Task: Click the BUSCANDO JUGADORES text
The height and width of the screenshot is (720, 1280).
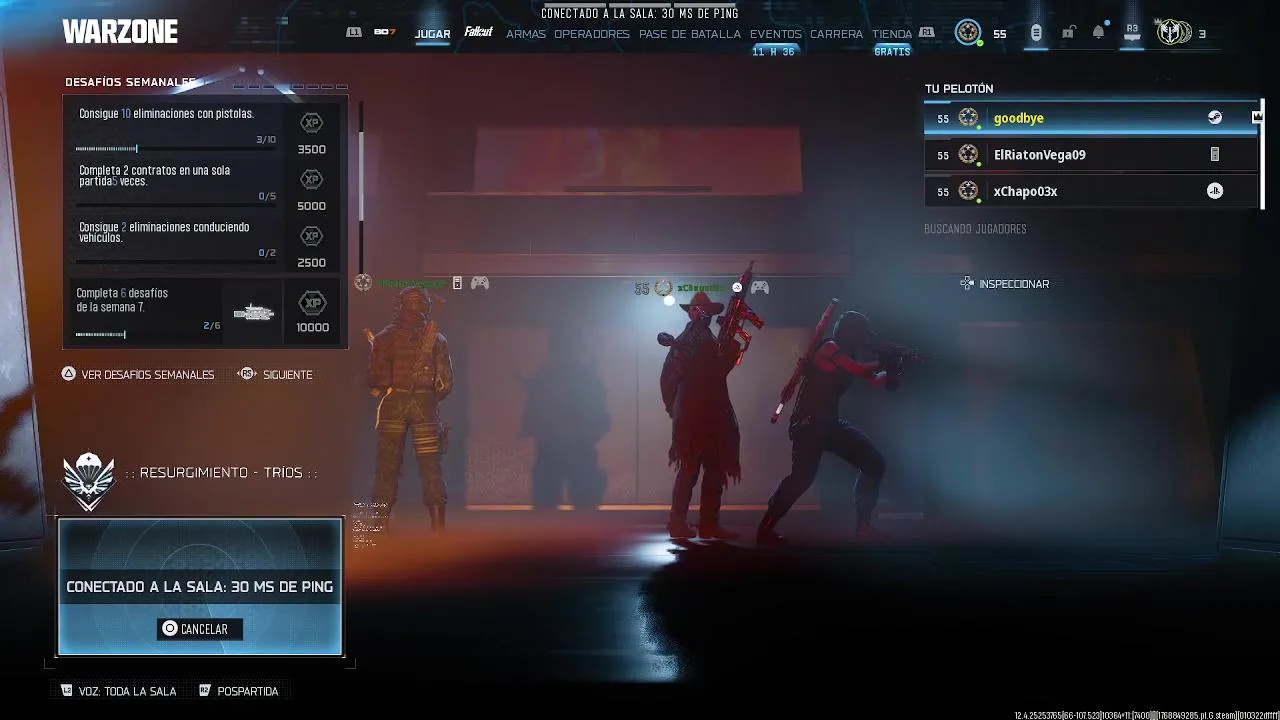Action: pyautogui.click(x=975, y=229)
